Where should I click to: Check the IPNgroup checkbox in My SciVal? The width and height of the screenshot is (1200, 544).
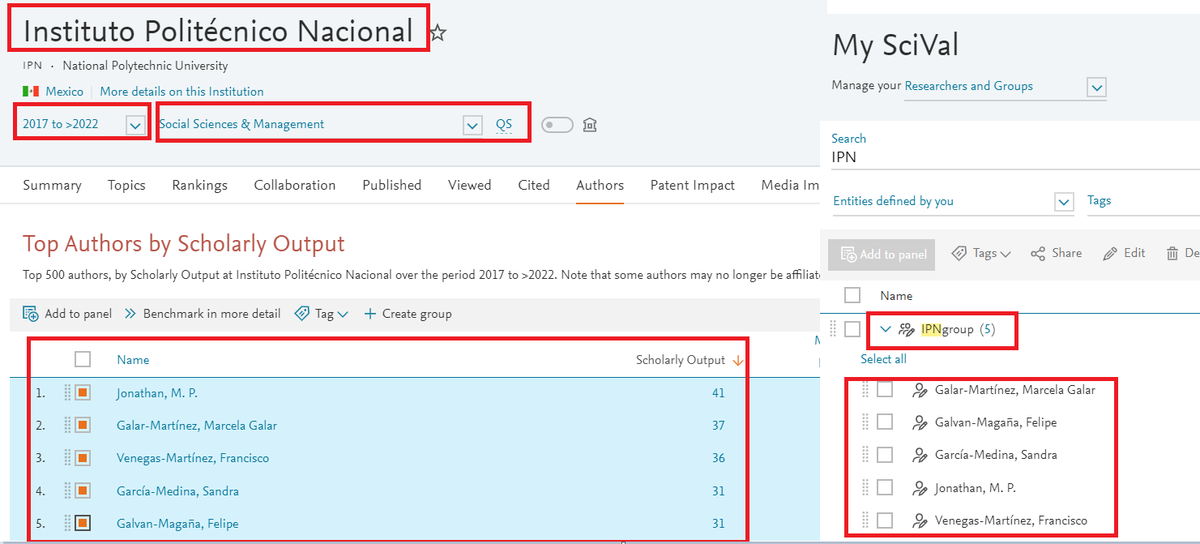click(852, 329)
